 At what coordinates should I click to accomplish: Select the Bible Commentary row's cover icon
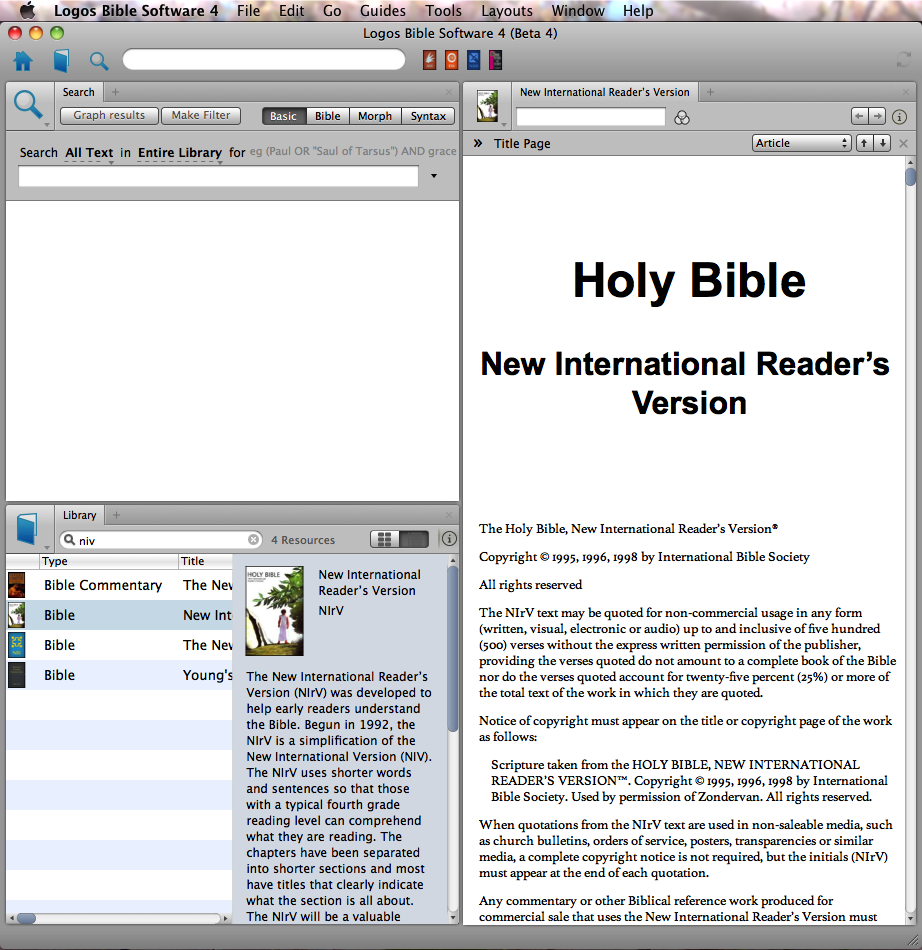16,585
